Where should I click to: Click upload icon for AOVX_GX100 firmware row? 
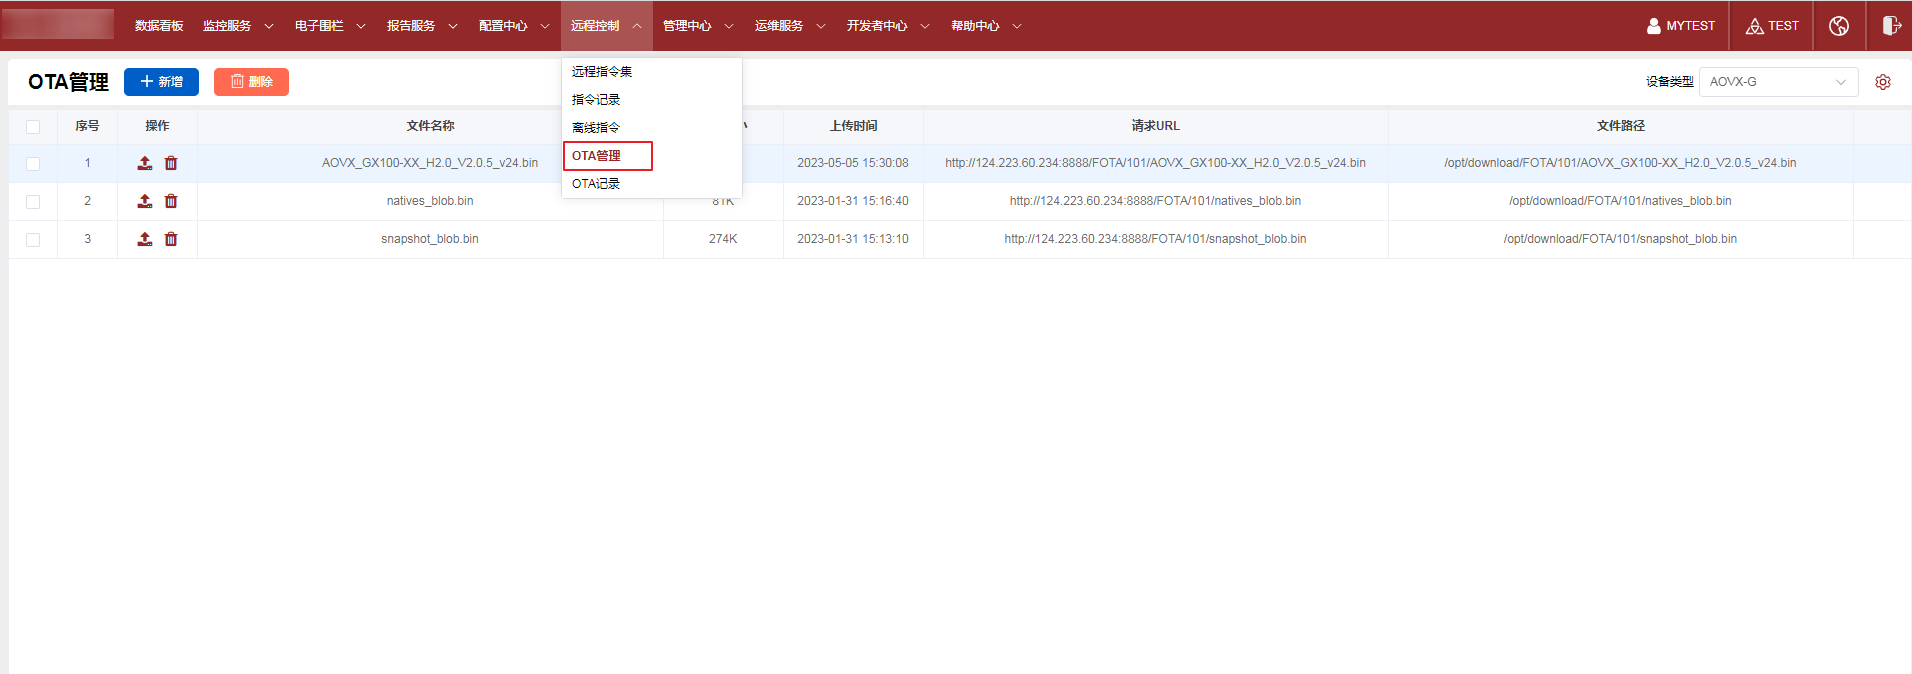[x=145, y=163]
